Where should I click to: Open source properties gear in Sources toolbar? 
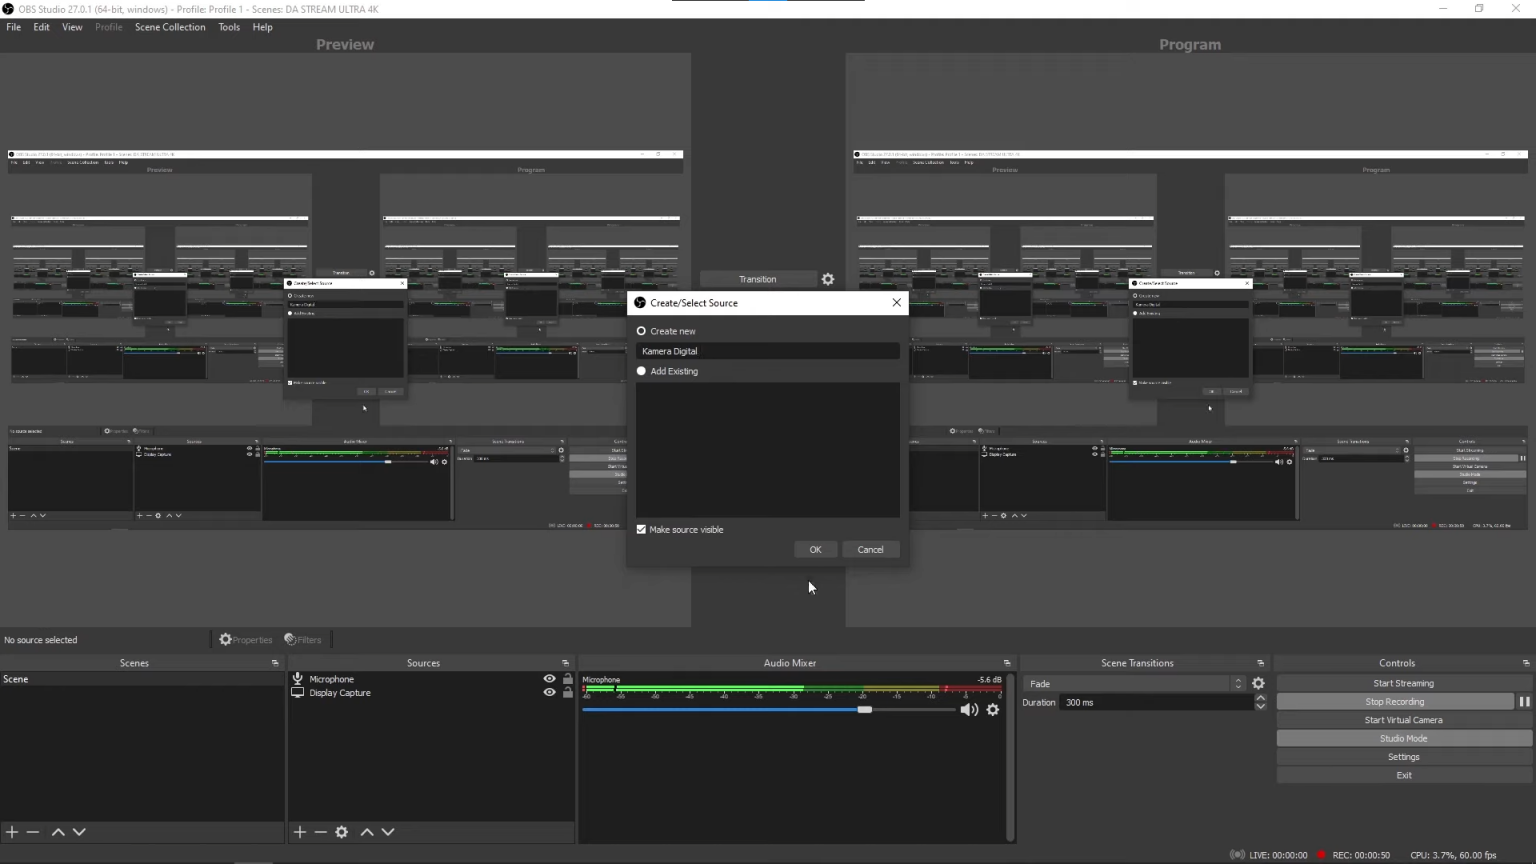(342, 832)
